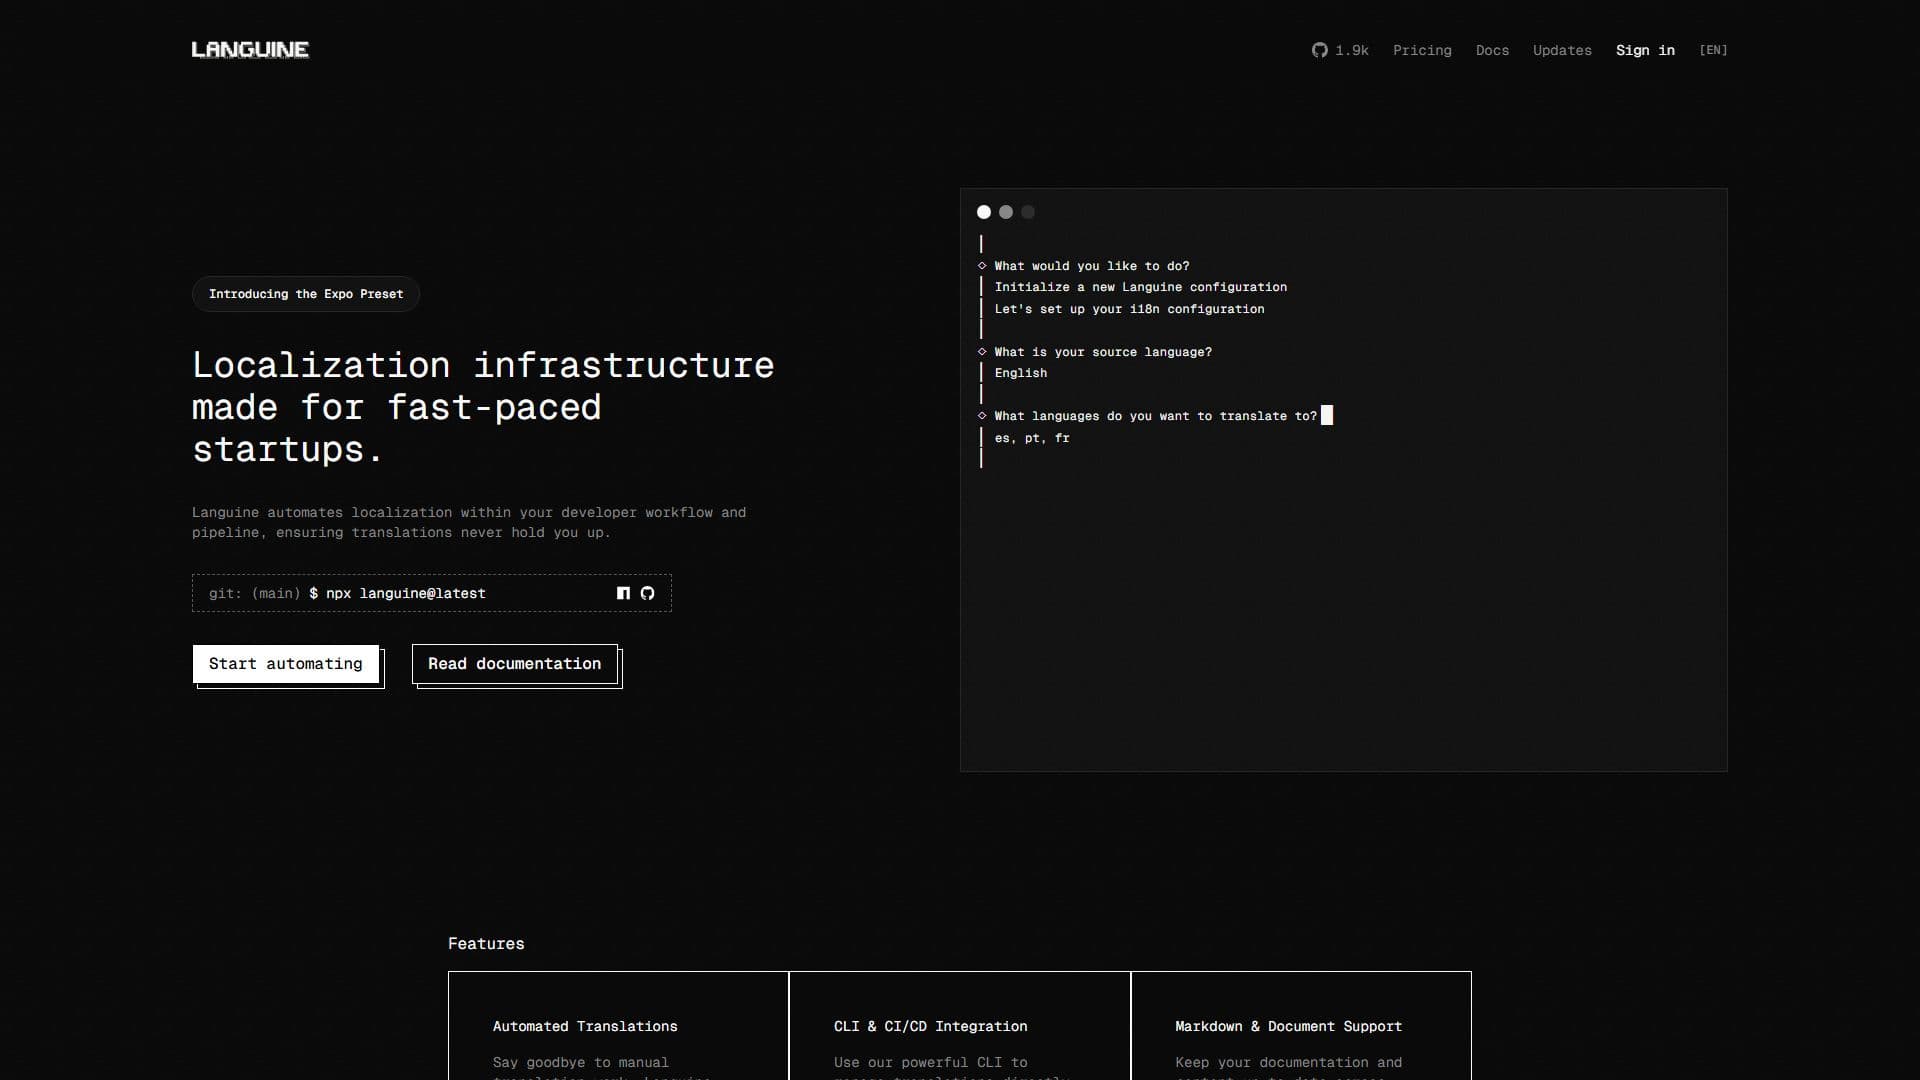Click the white terminal window dot
The width and height of the screenshot is (1920, 1080).
(984, 212)
